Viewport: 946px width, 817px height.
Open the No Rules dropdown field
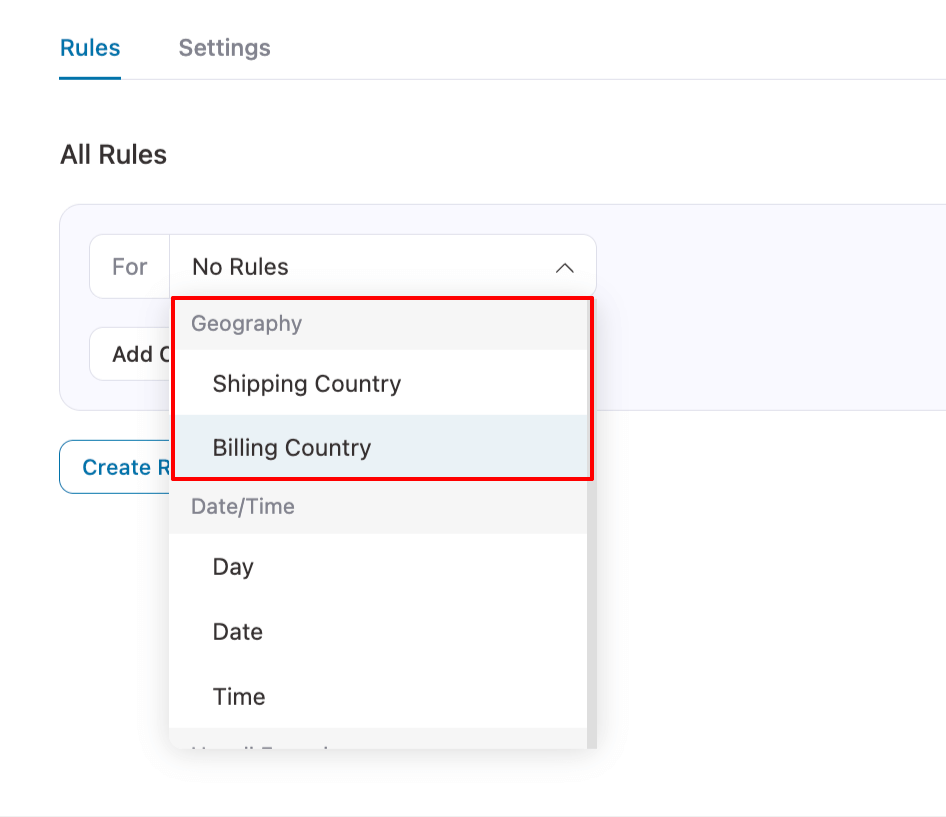[x=382, y=267]
